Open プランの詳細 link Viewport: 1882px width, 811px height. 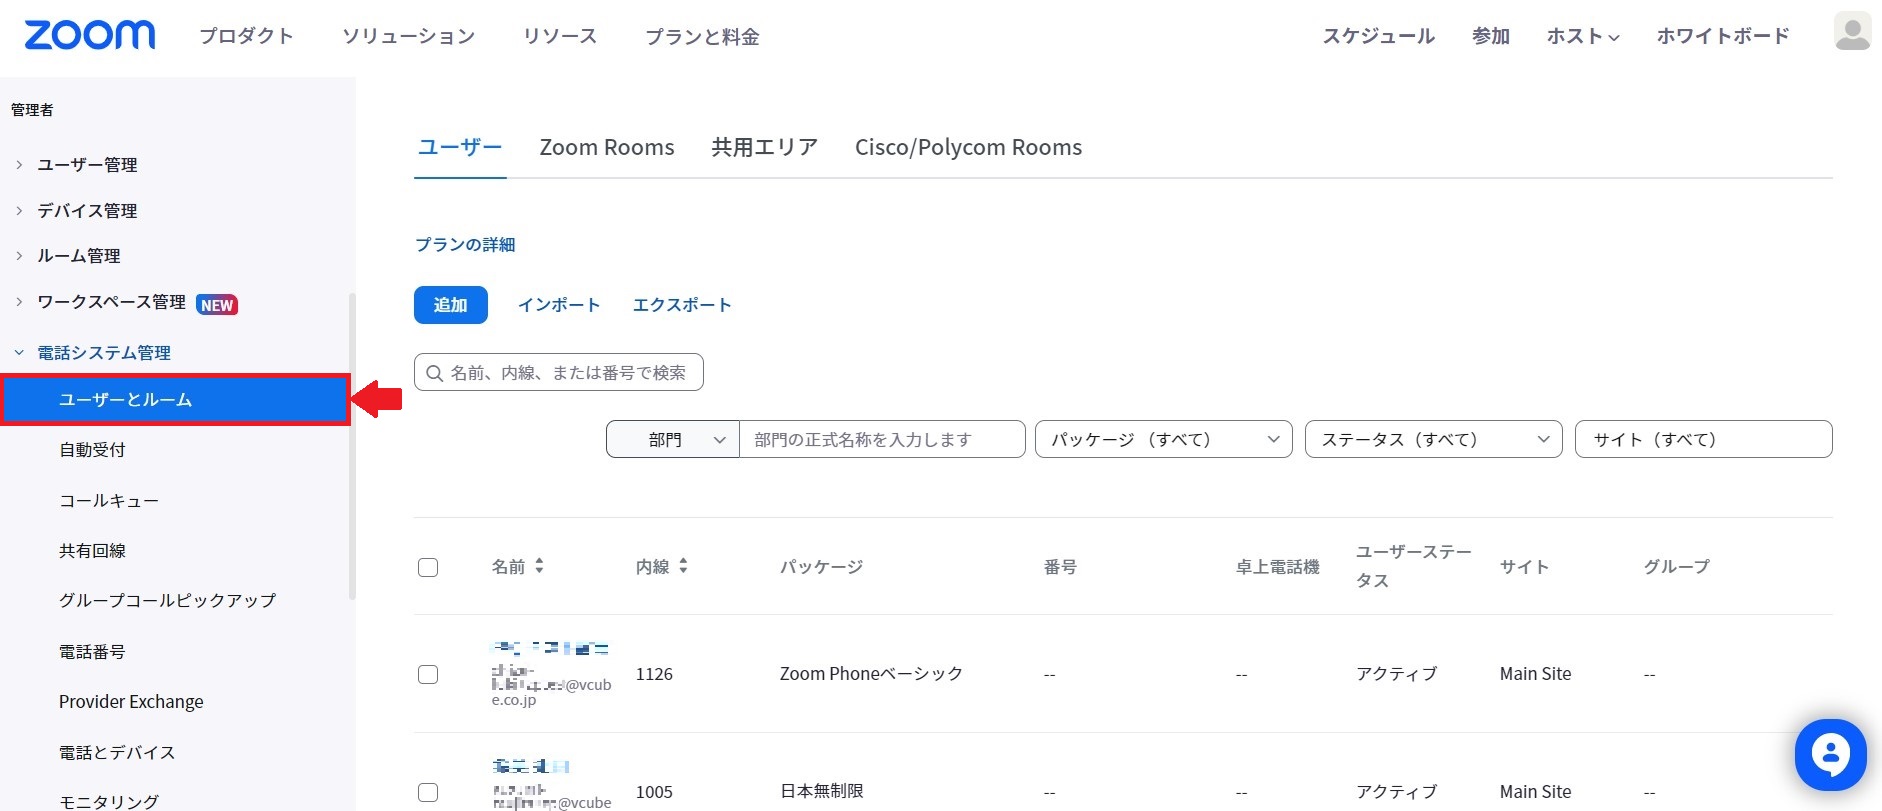point(465,245)
